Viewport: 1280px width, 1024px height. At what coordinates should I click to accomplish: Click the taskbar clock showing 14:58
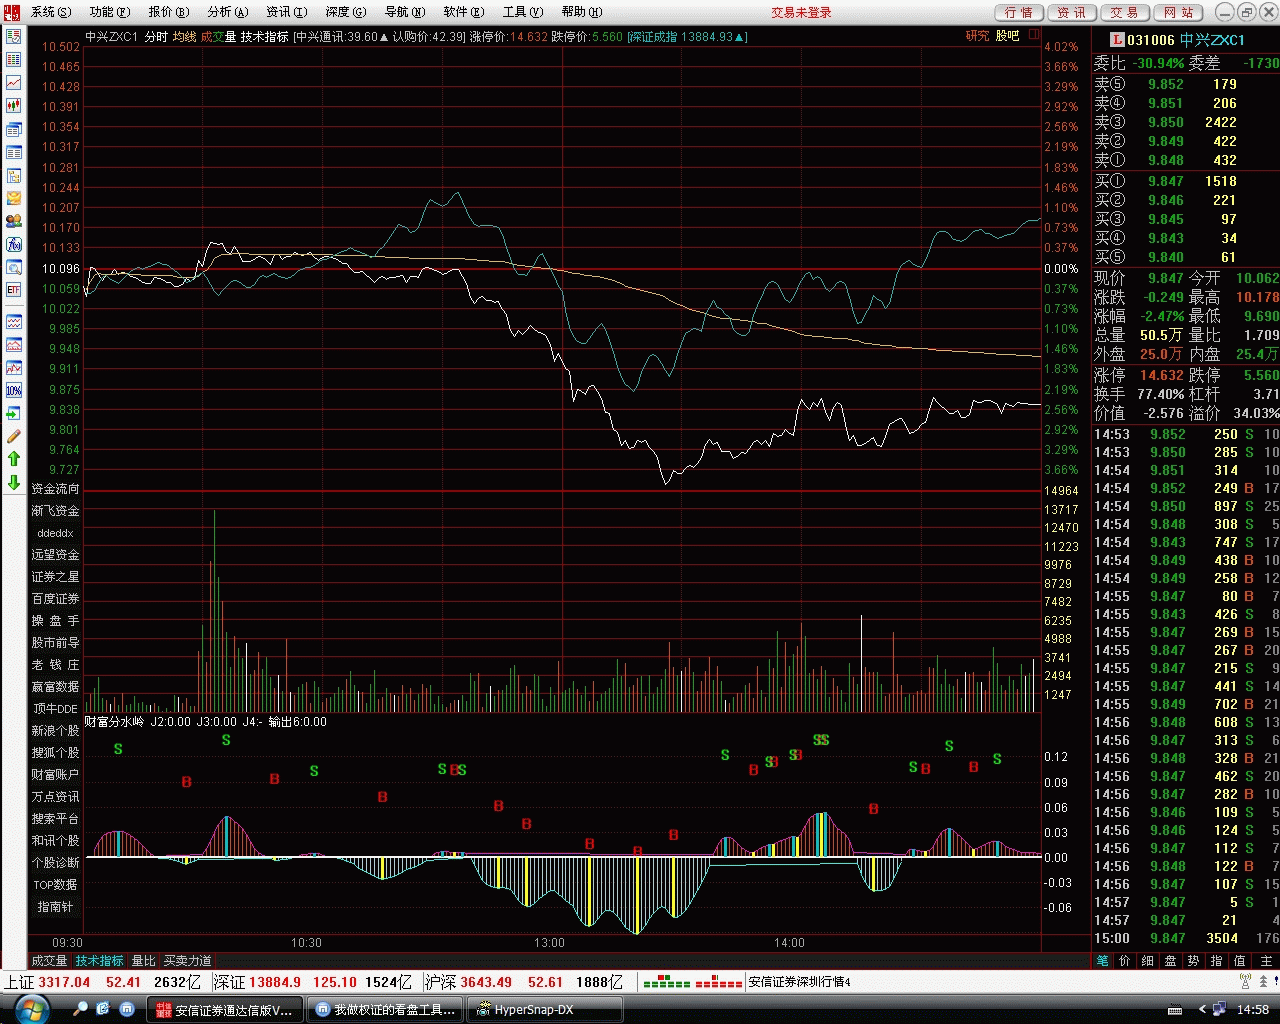(1253, 1010)
